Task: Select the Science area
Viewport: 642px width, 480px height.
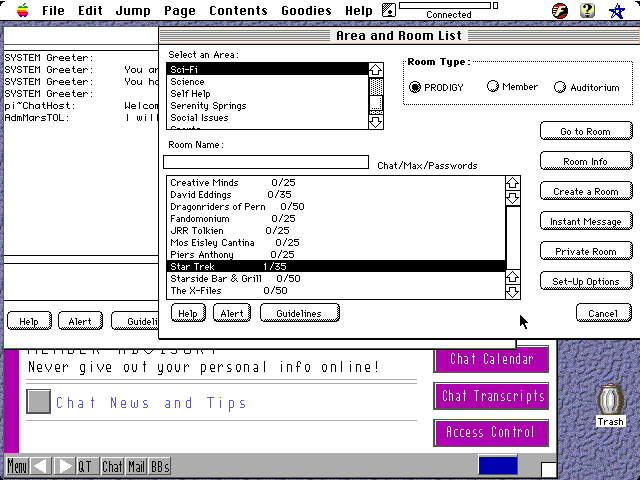Action: pos(268,82)
